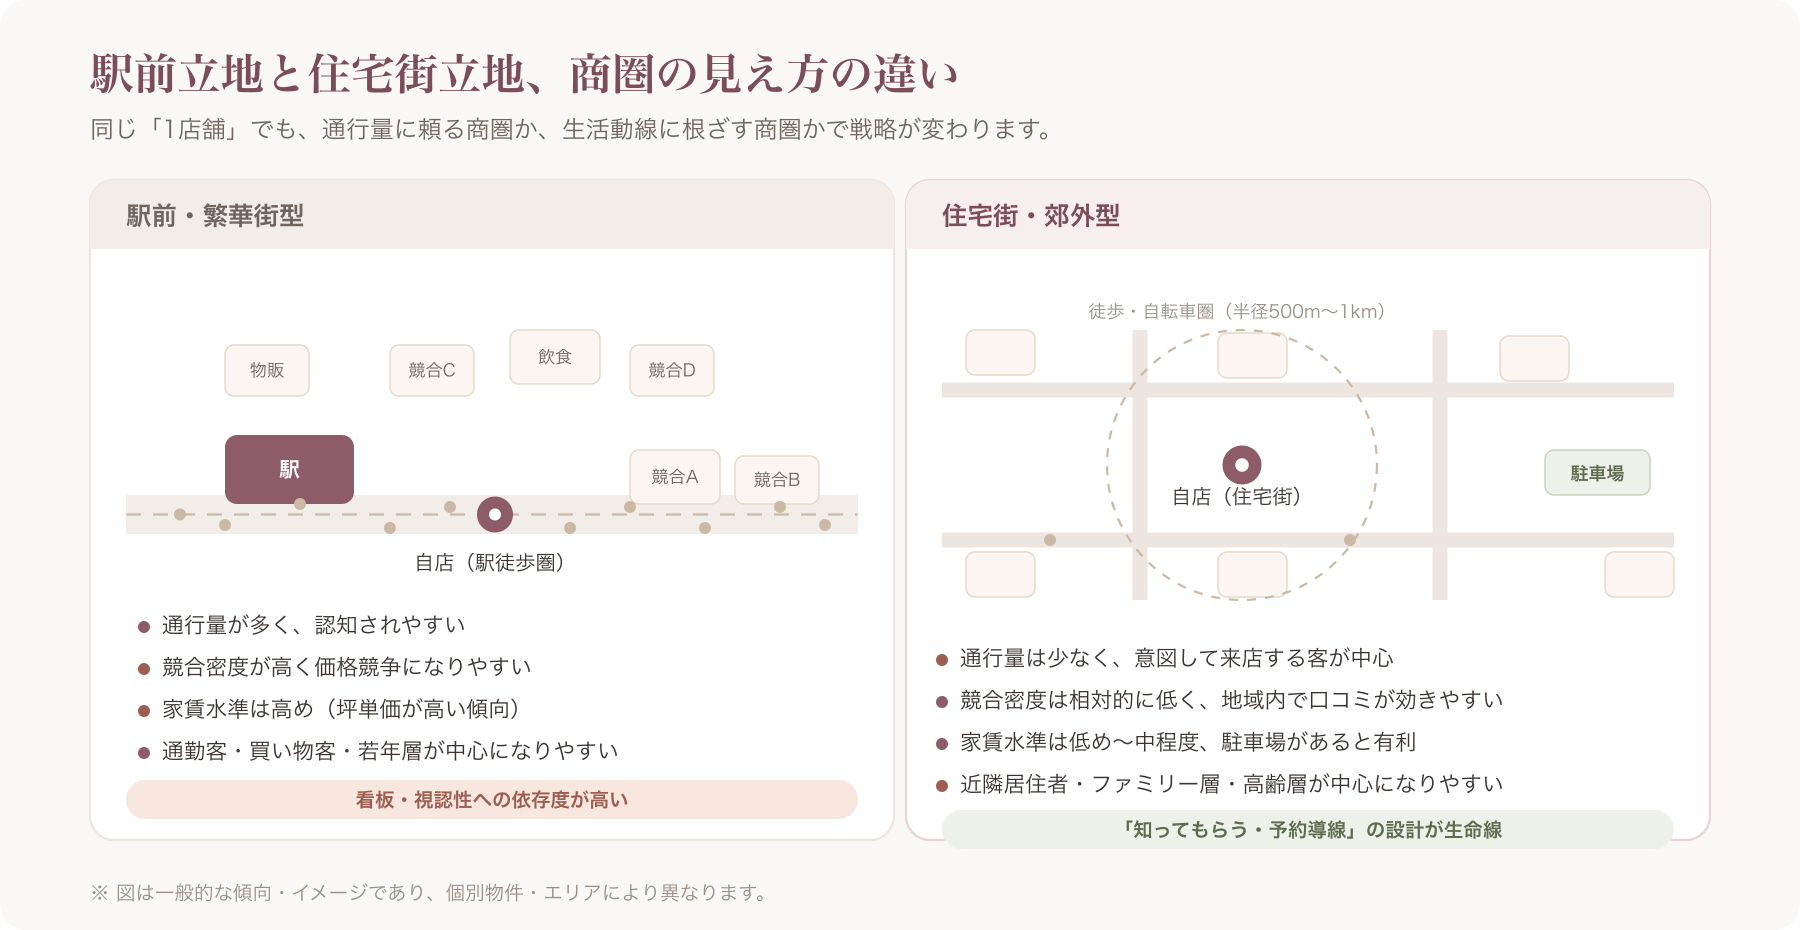Screen dimensions: 1800x930
Task: Click the 自店 marker on the station street
Action: [495, 515]
